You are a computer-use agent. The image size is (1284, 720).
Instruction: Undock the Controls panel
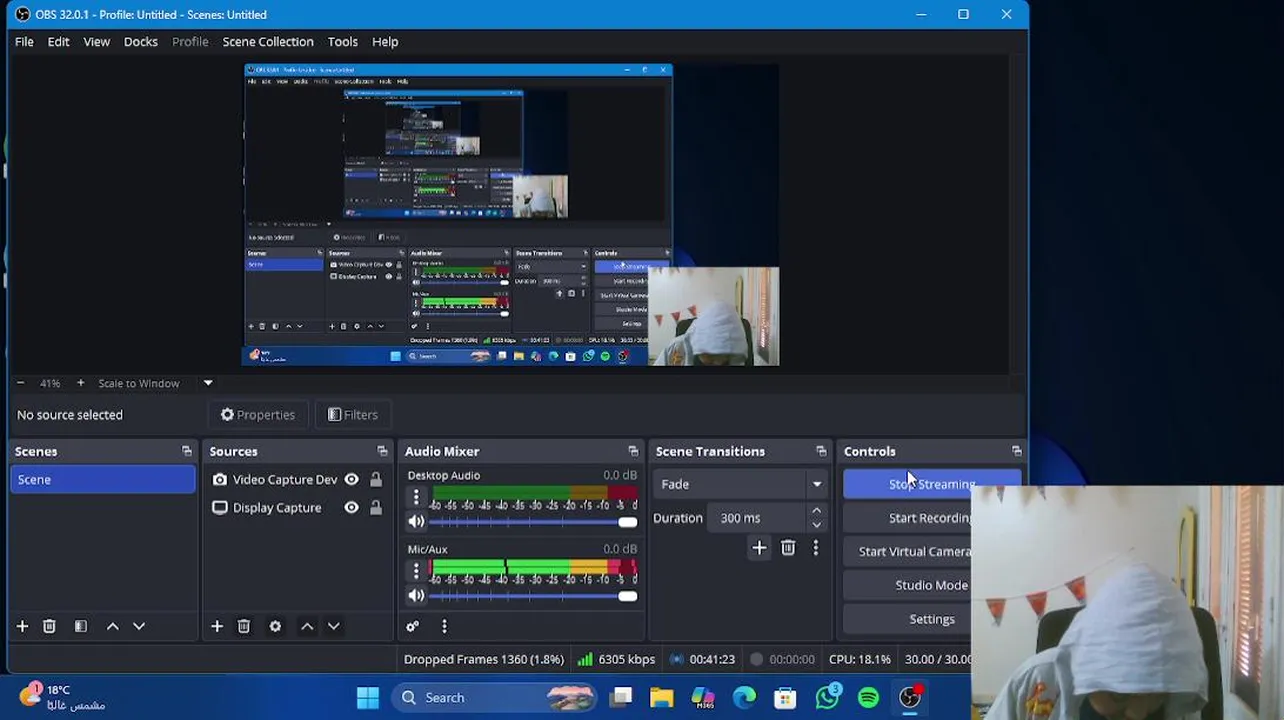(1016, 451)
